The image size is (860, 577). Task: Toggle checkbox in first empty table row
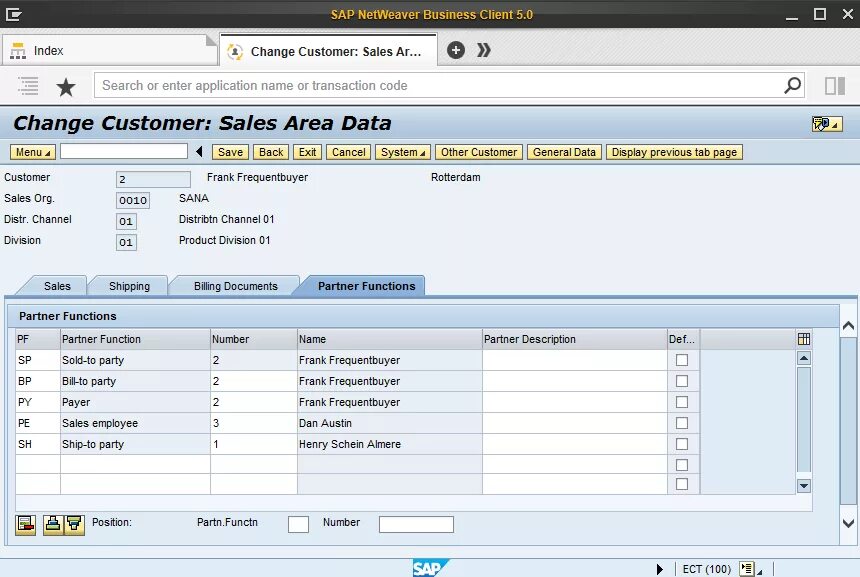point(682,465)
